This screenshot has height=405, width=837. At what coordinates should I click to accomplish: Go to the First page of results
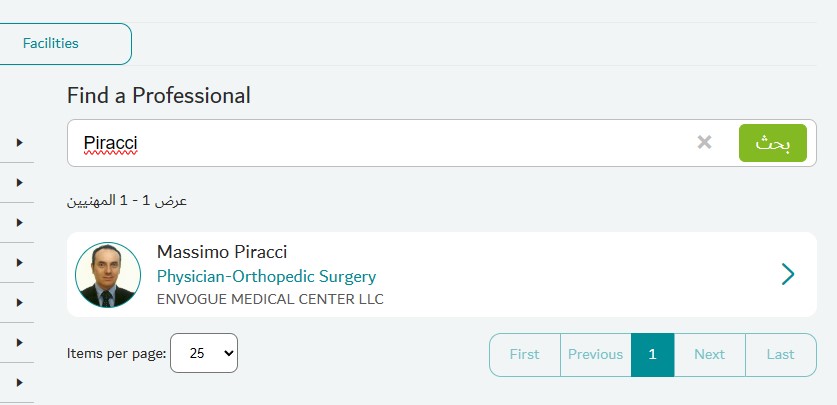[524, 354]
